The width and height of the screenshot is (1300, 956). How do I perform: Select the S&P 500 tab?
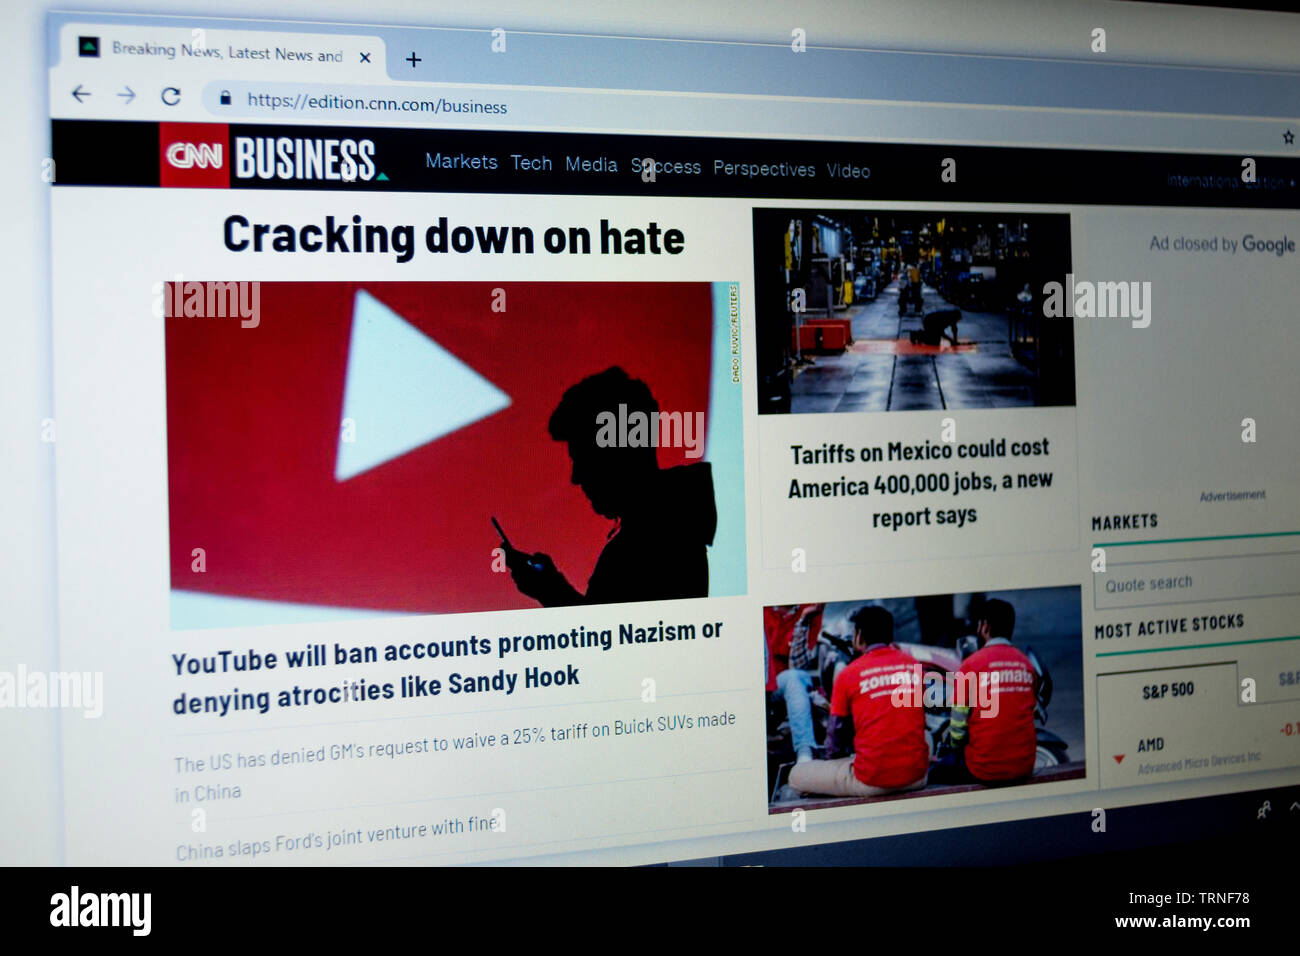1168,690
